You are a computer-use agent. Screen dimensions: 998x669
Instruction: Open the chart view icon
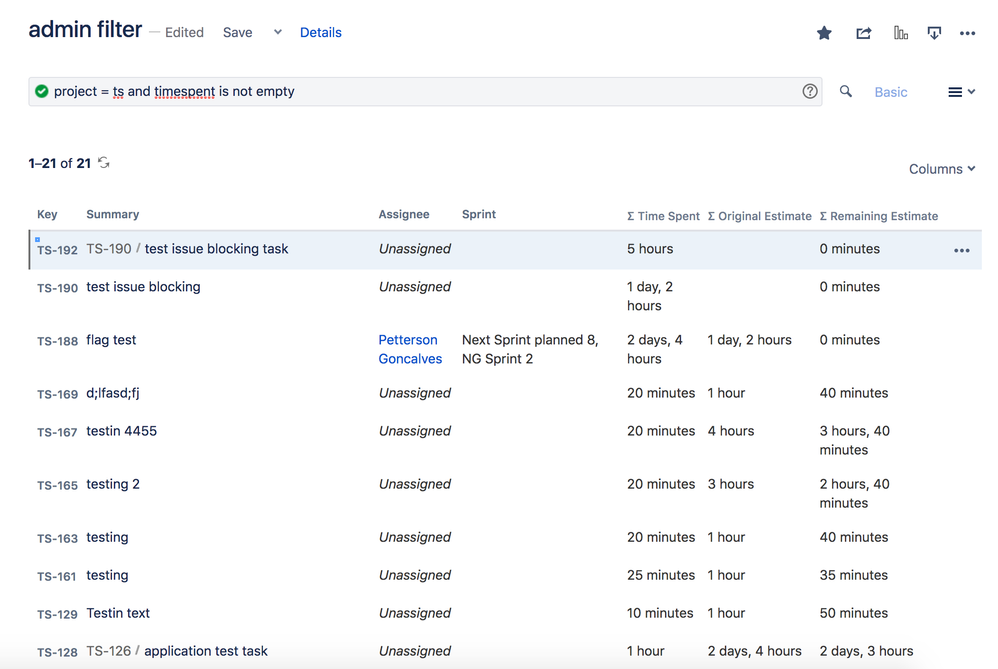pos(901,33)
